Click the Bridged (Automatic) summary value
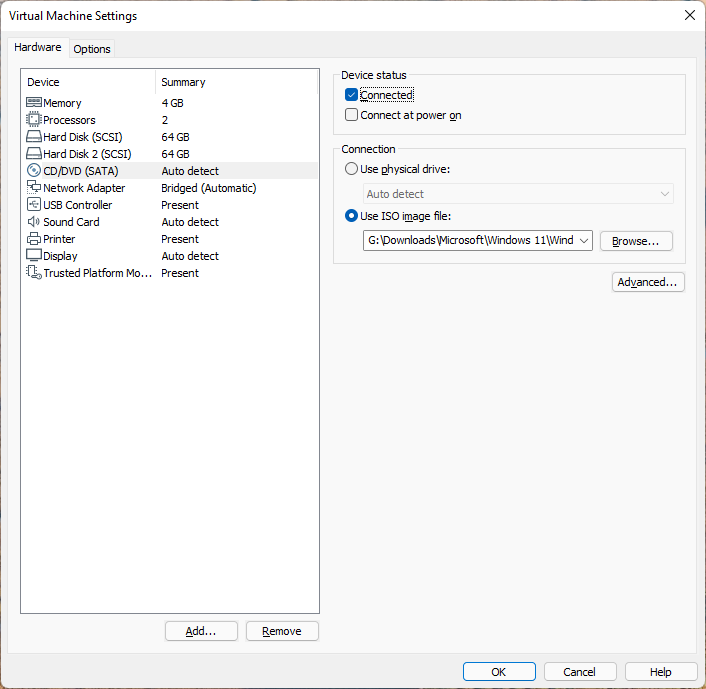The width and height of the screenshot is (706, 689). [208, 188]
